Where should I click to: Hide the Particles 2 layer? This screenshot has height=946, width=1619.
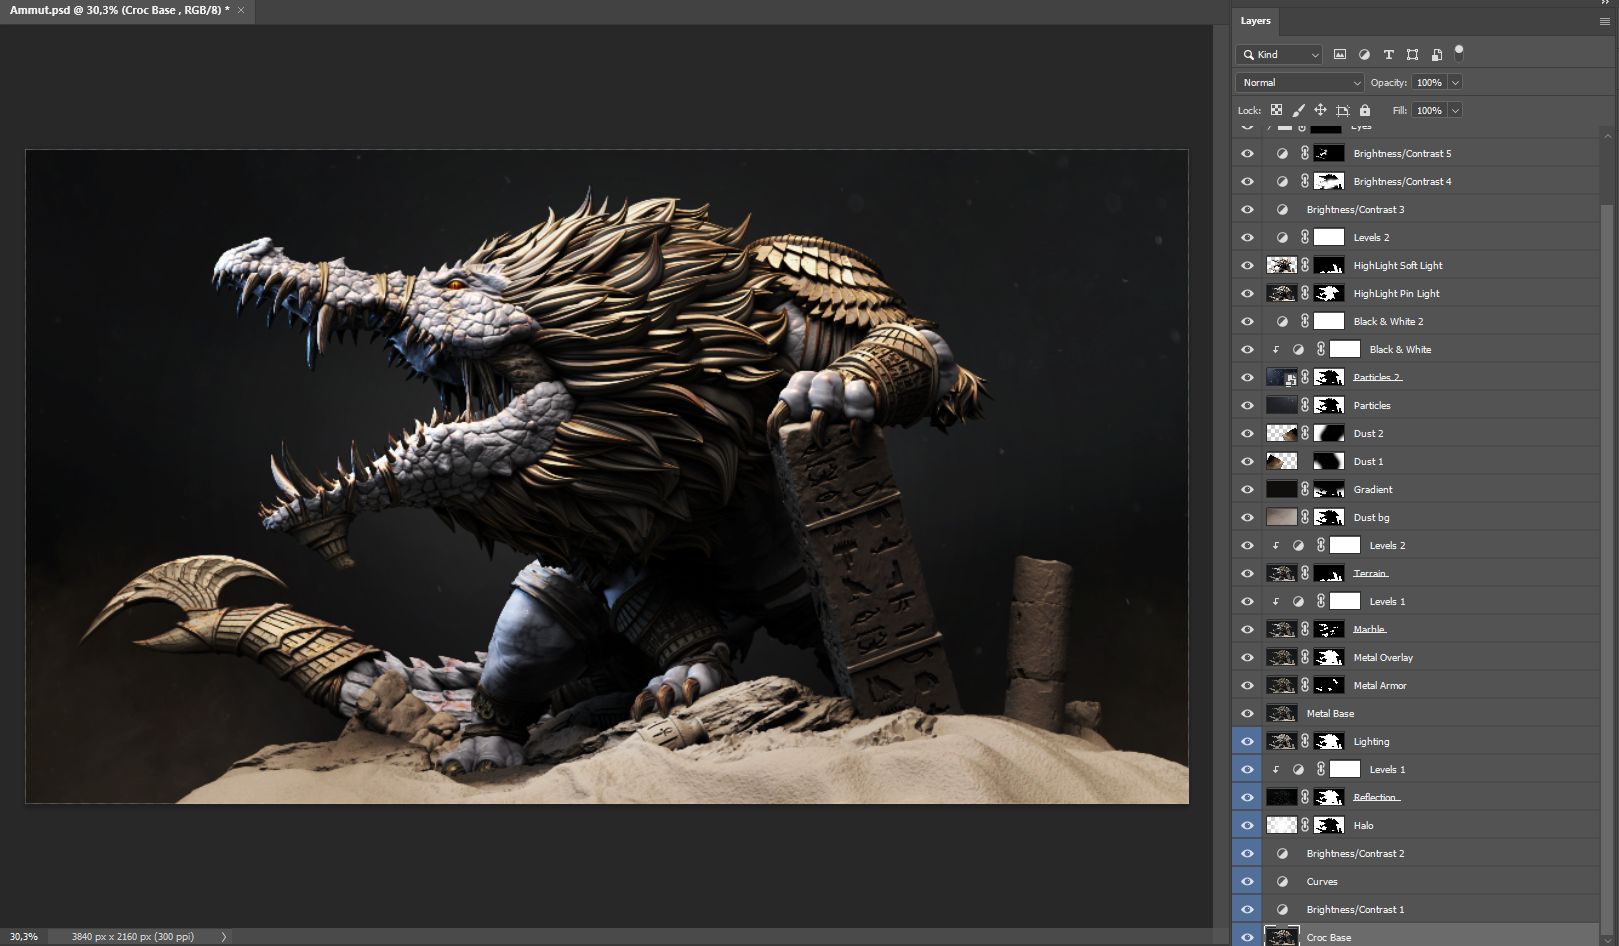1247,378
